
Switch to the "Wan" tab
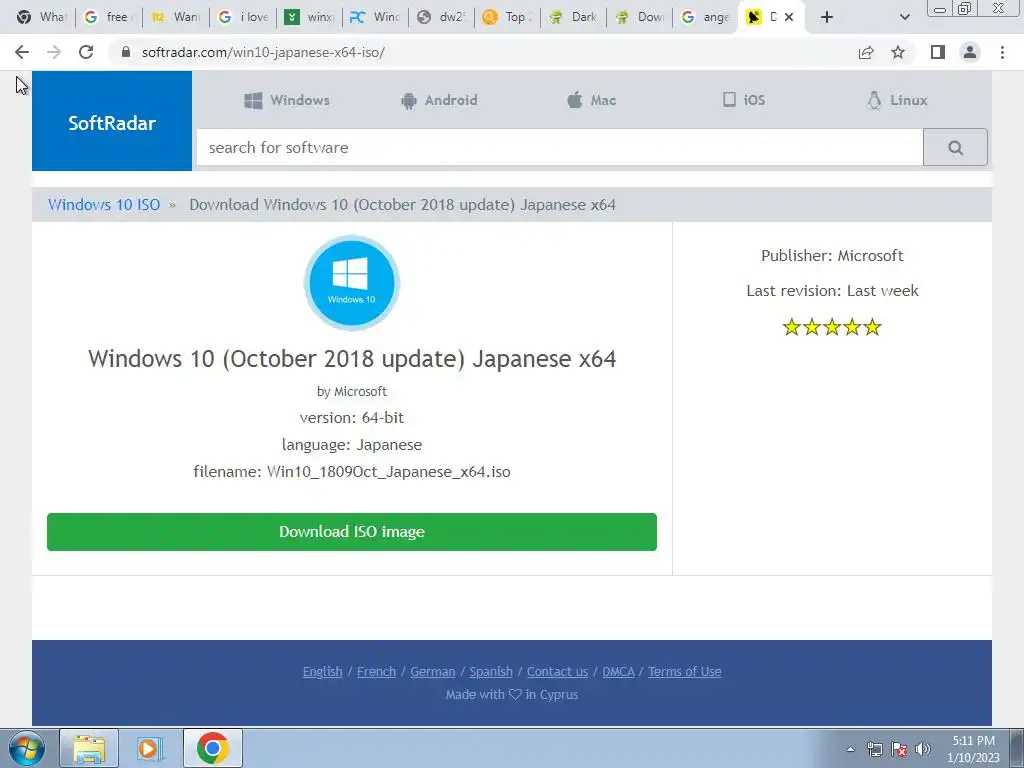175,18
